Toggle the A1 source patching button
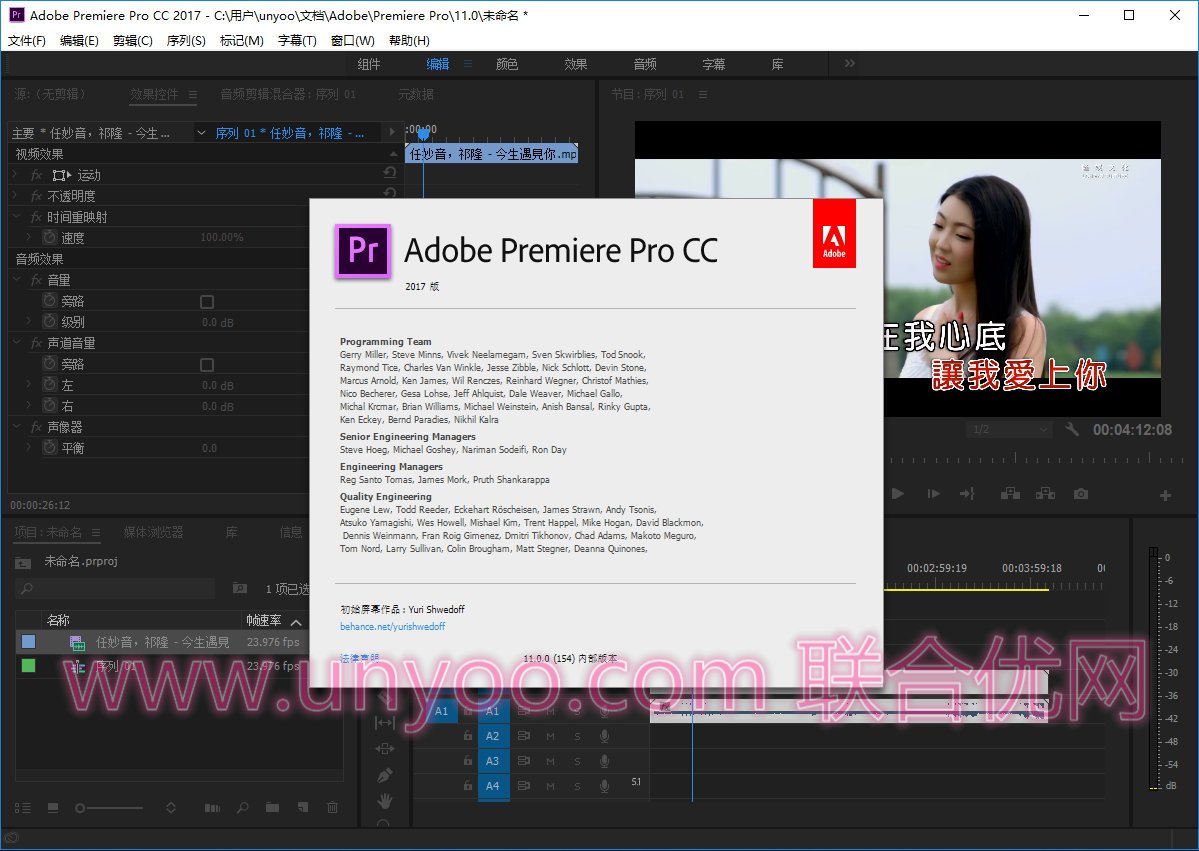The width and height of the screenshot is (1199, 851). click(442, 711)
